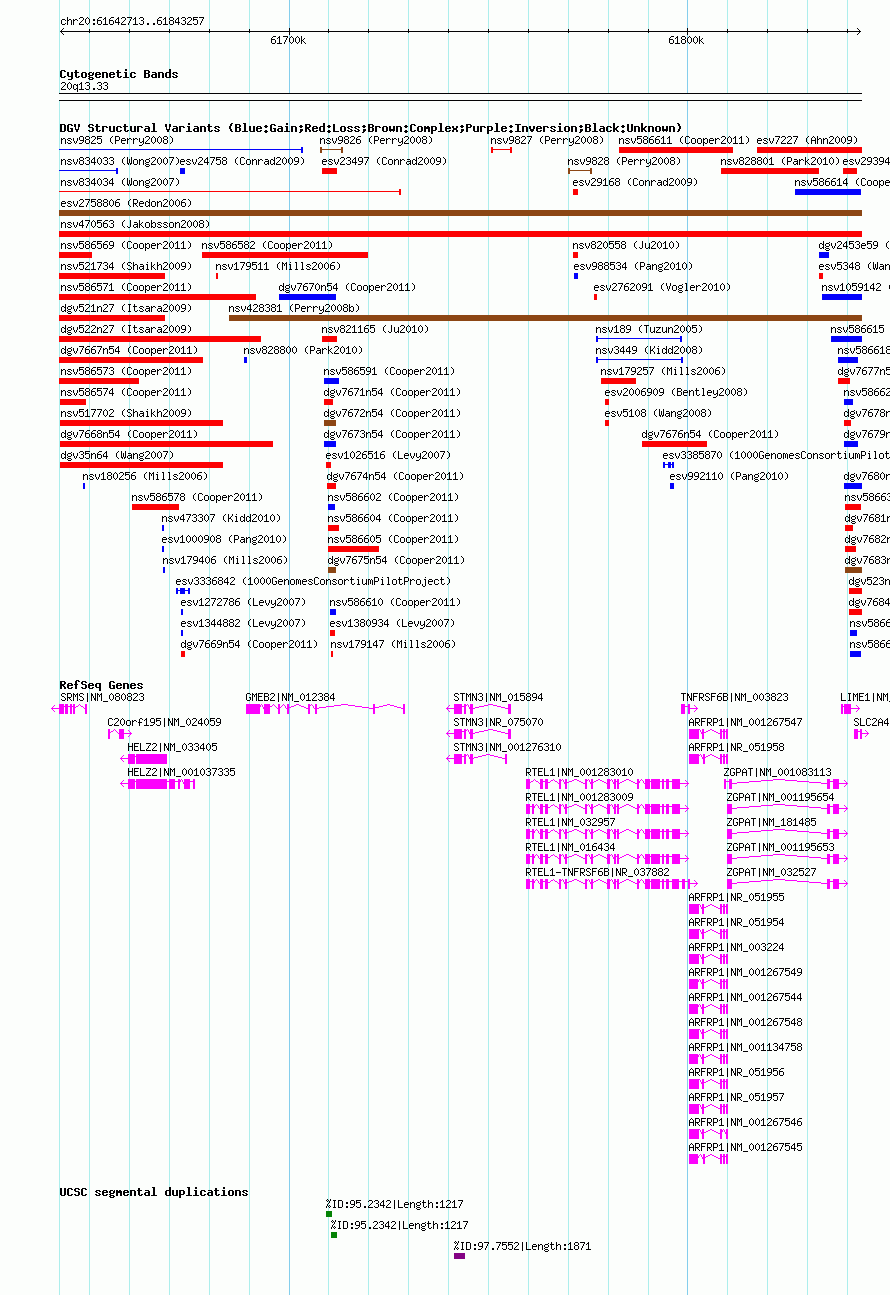Screen dimensions: 890x1295
Task: Click nsv521734 (Shaikh2009) label
Action: (x=125, y=266)
